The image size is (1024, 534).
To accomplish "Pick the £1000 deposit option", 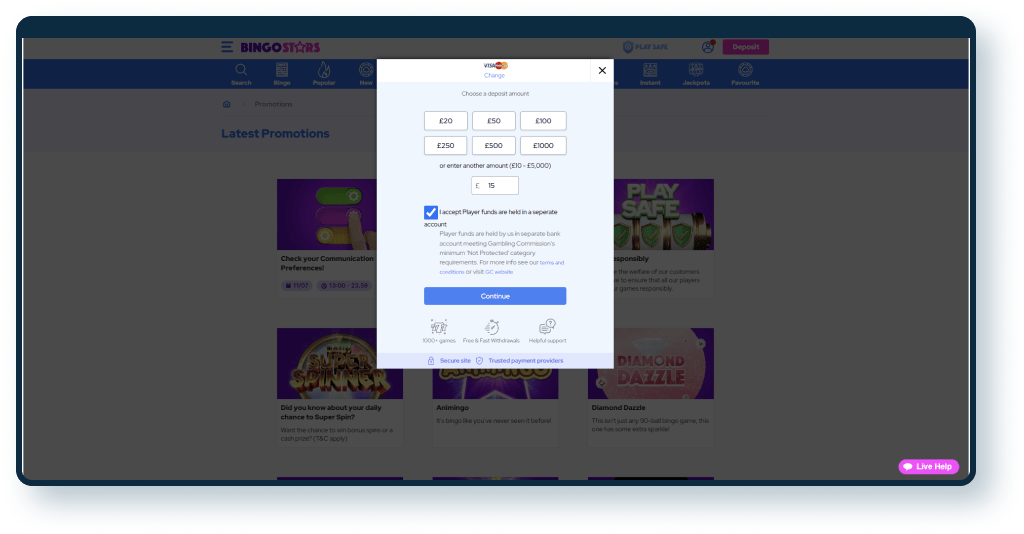I will pos(543,146).
